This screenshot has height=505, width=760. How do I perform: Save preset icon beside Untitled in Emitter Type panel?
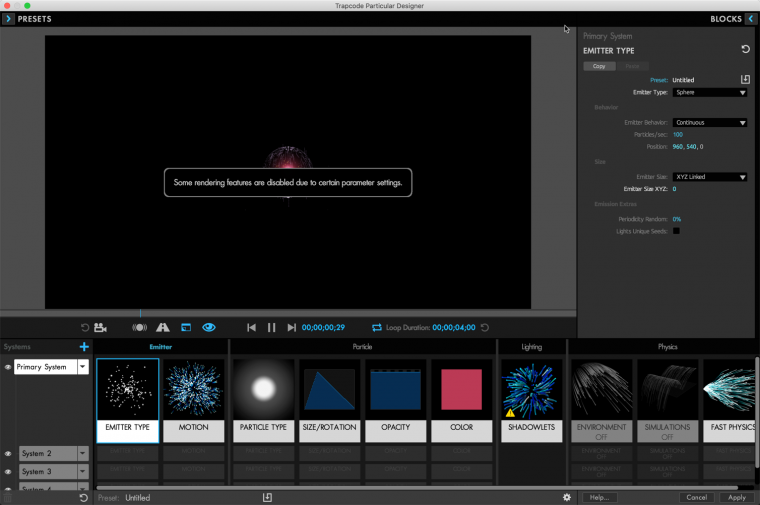pos(745,79)
